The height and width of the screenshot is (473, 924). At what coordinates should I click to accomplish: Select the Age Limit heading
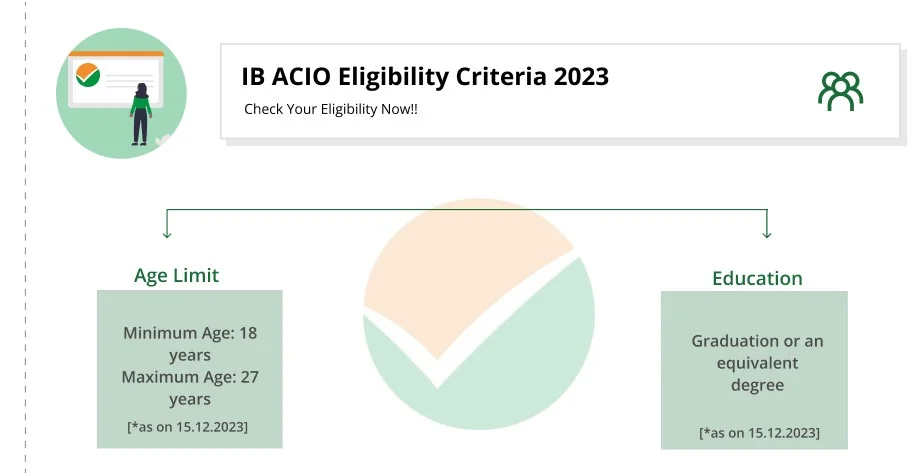176,275
